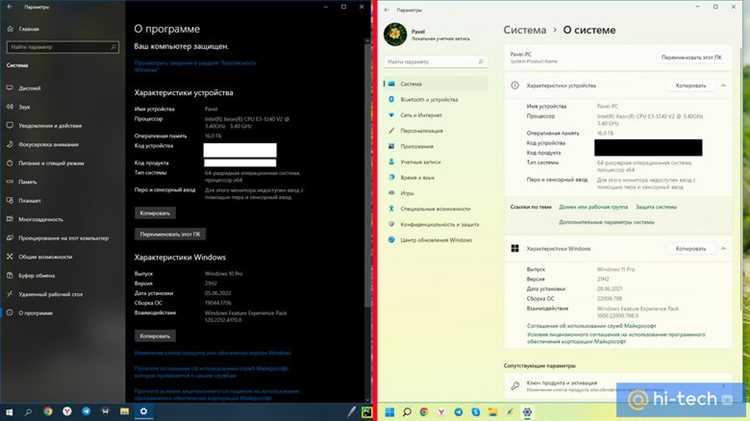Open Время и язык in light sidebar
This screenshot has width=750, height=421.
point(417,177)
